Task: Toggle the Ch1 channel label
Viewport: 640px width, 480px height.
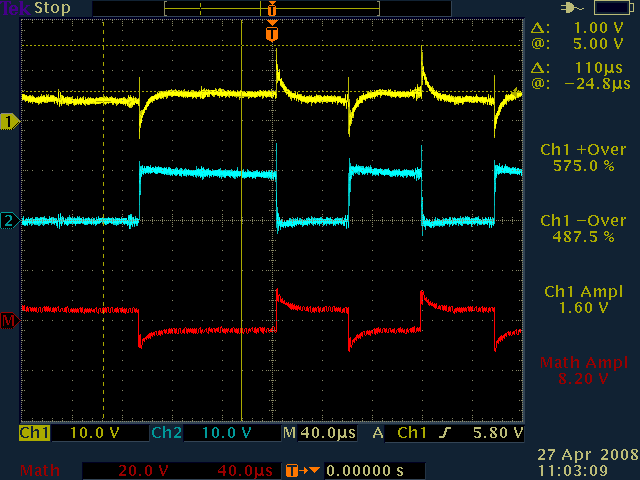Action: coord(34,434)
